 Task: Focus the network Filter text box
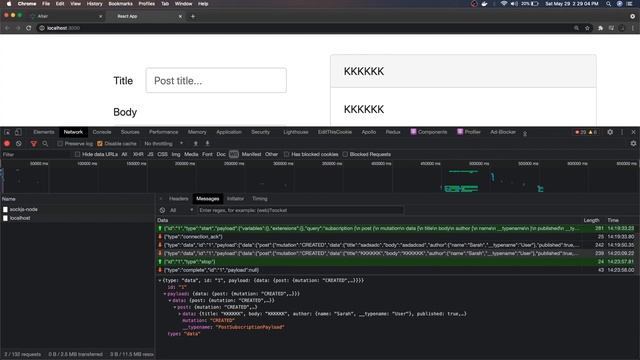coord(36,154)
